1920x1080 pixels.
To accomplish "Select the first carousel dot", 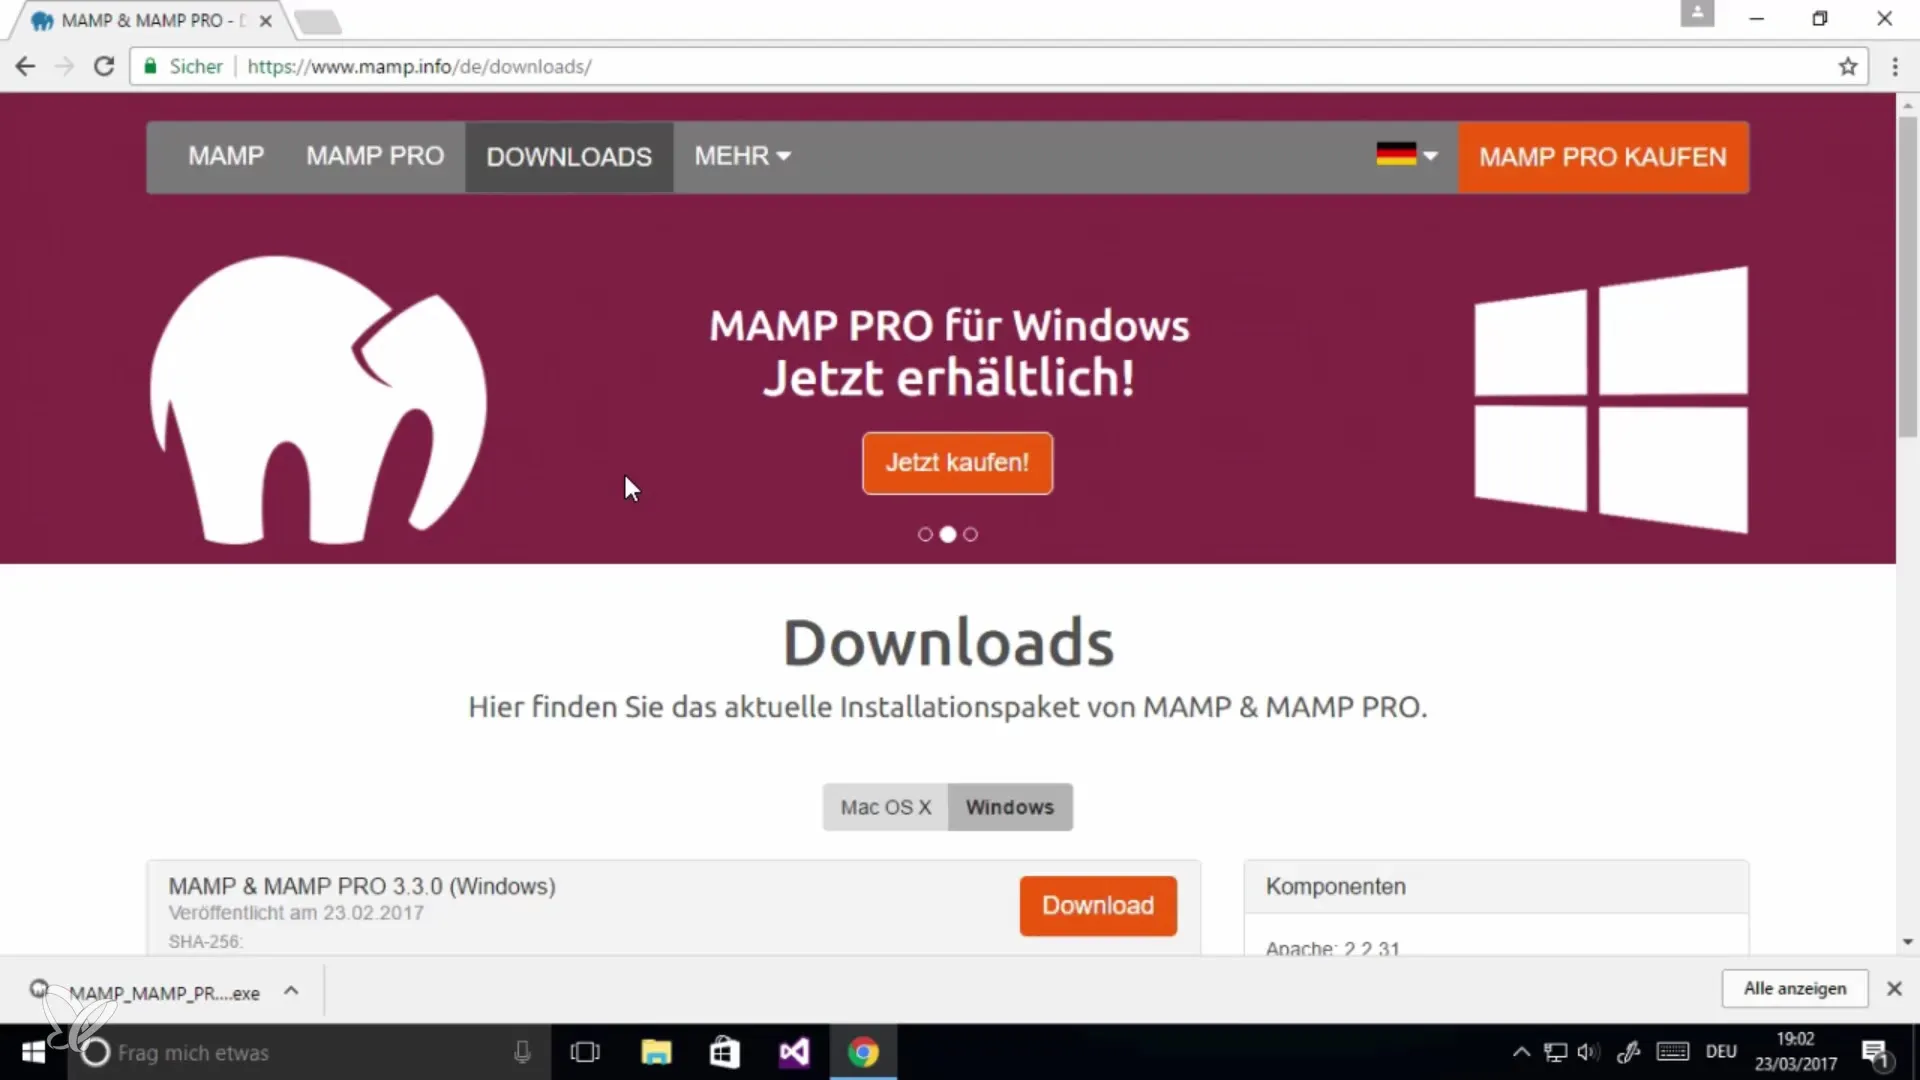I will (925, 535).
